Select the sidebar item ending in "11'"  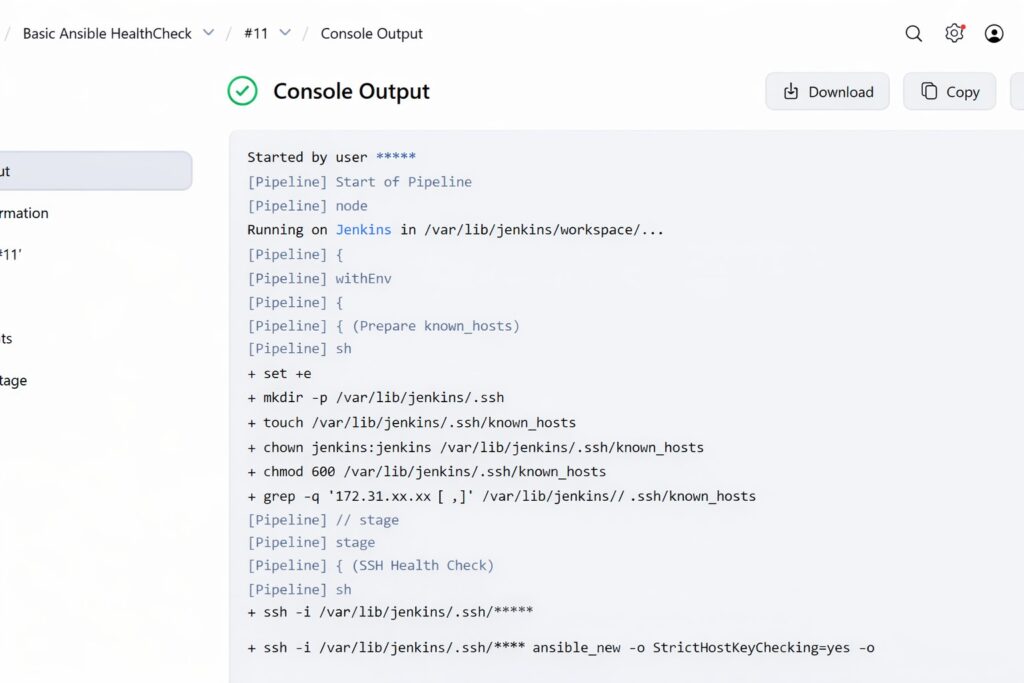[x=11, y=255]
